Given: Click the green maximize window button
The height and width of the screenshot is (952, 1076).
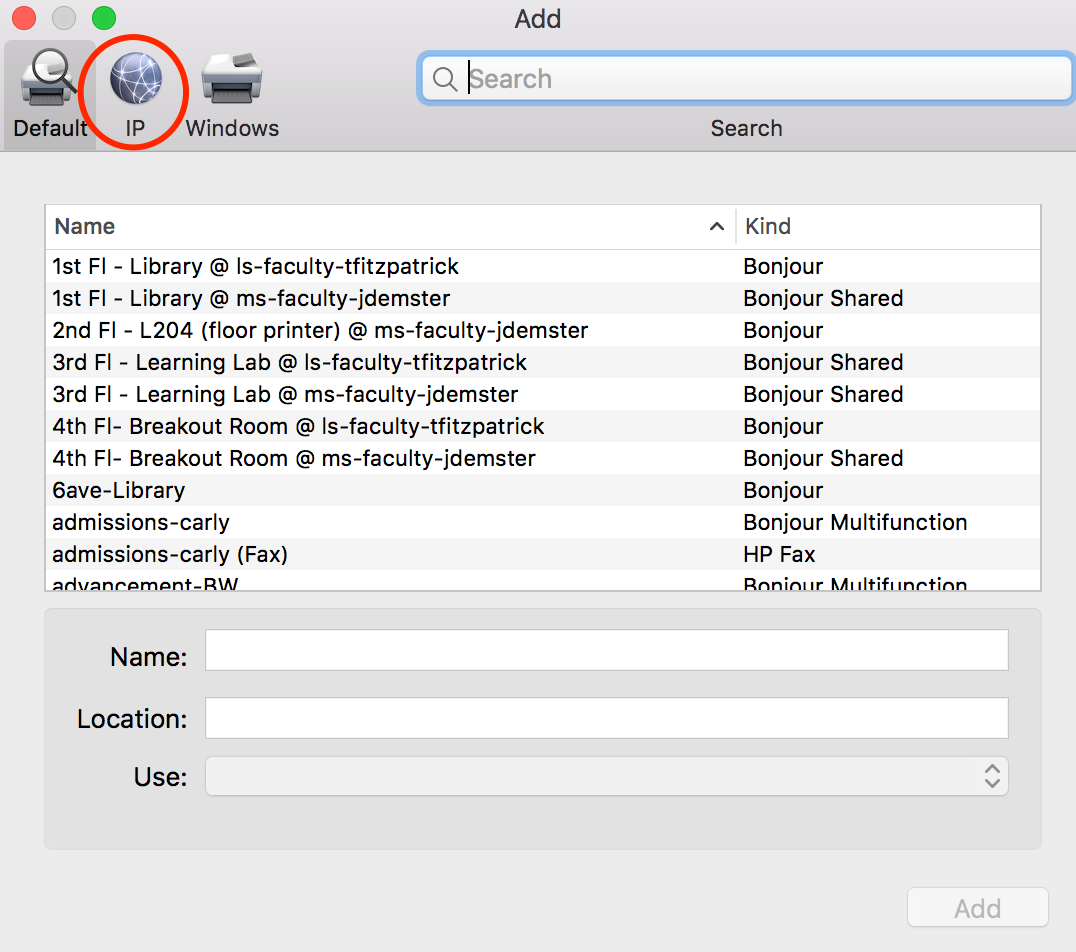Looking at the screenshot, I should 103,18.
